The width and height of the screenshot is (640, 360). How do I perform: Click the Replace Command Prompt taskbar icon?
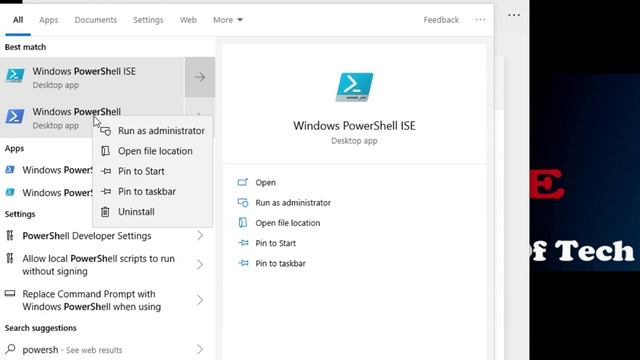(x=10, y=293)
